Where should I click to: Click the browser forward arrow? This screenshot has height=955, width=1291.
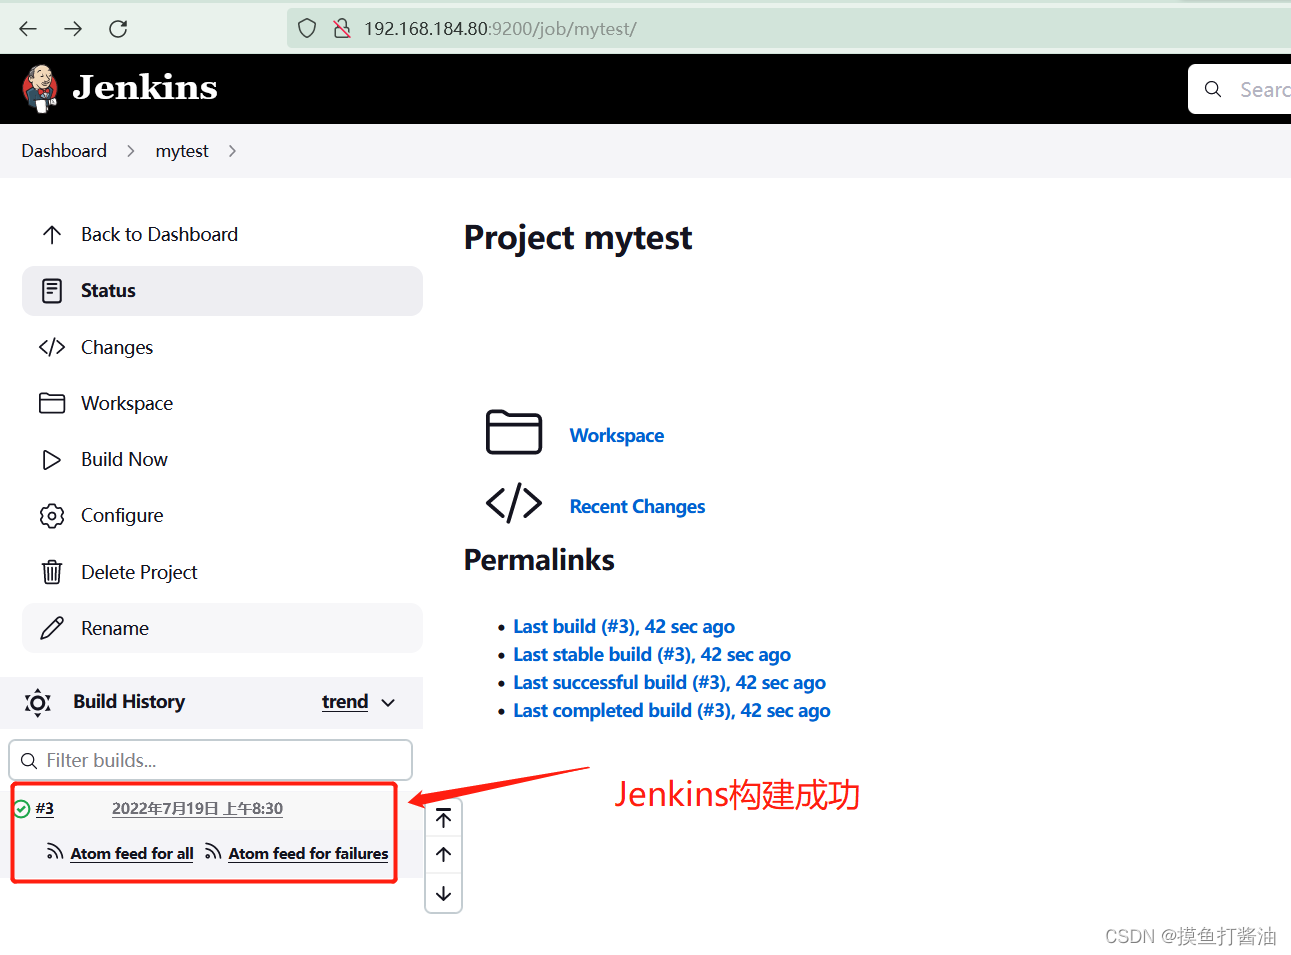click(x=73, y=29)
